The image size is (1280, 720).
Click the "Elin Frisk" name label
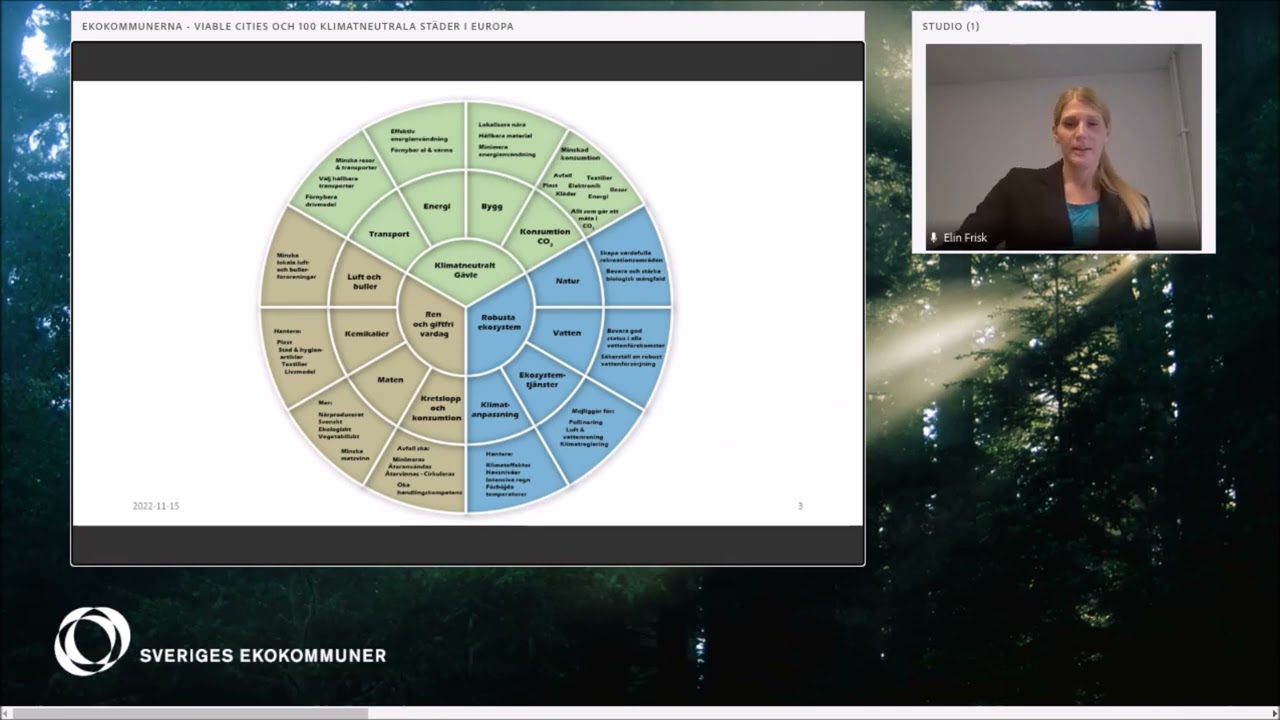[966, 238]
